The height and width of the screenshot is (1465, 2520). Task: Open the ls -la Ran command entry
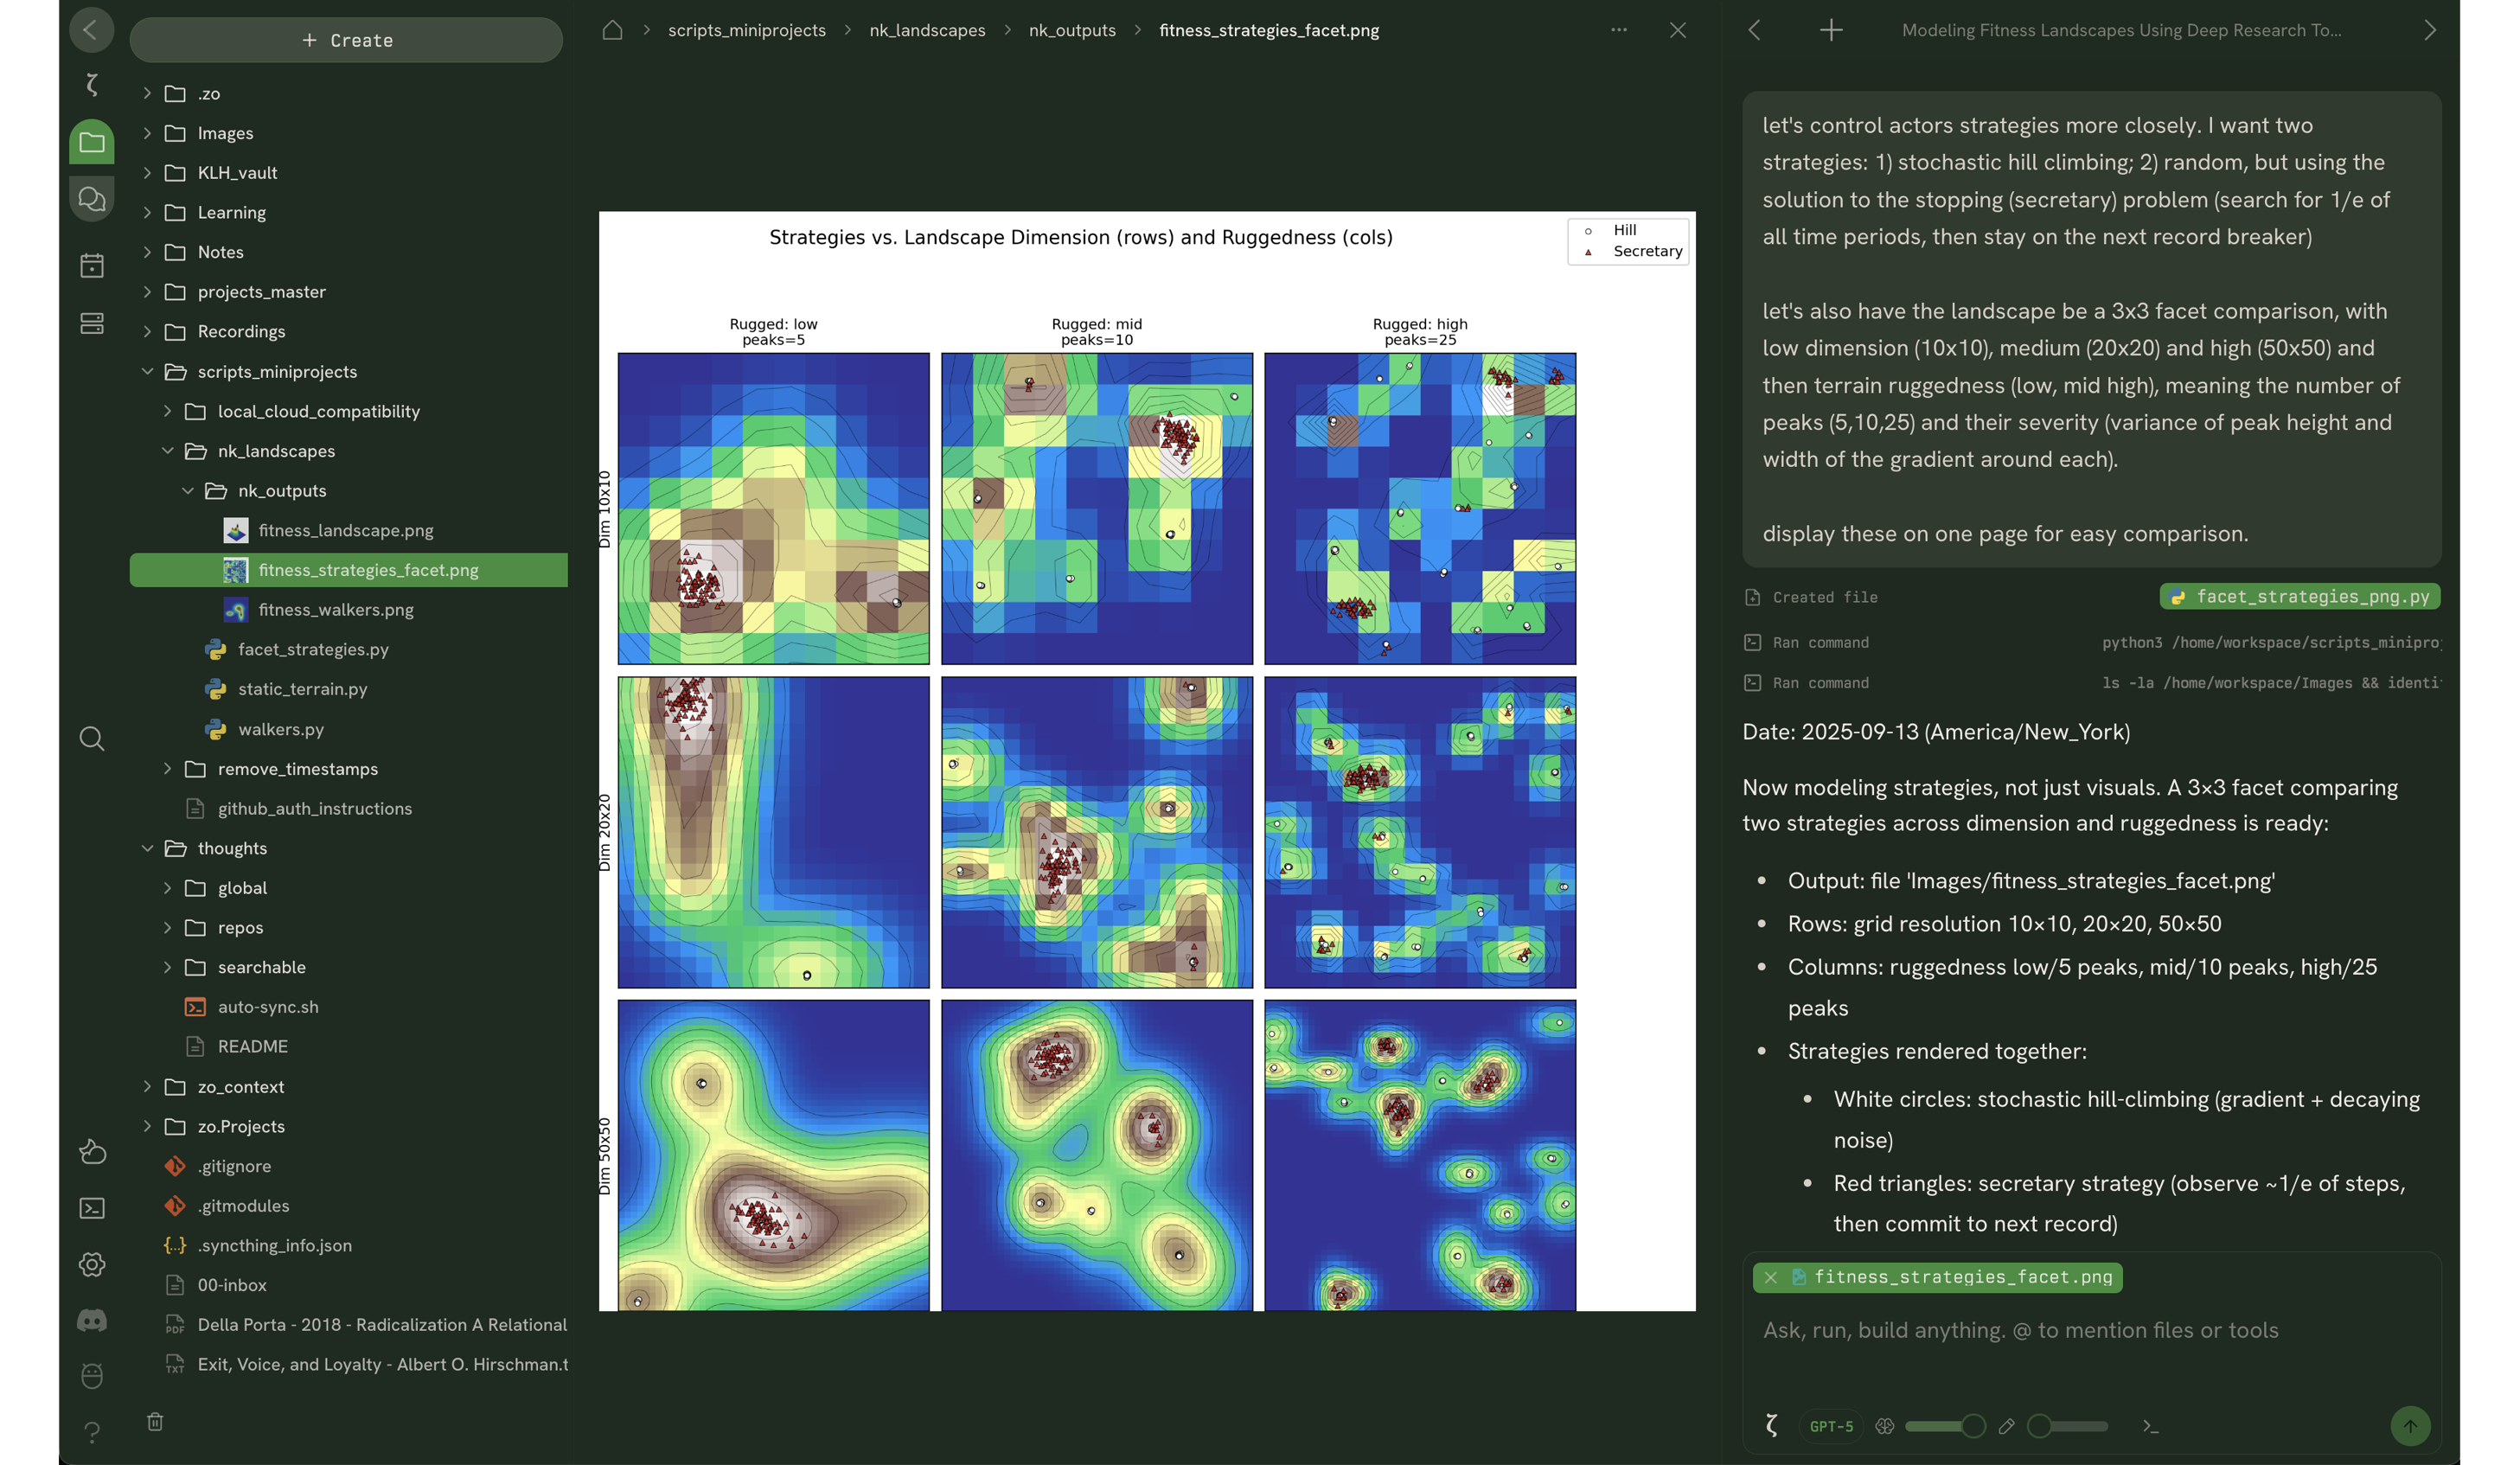click(2092, 682)
